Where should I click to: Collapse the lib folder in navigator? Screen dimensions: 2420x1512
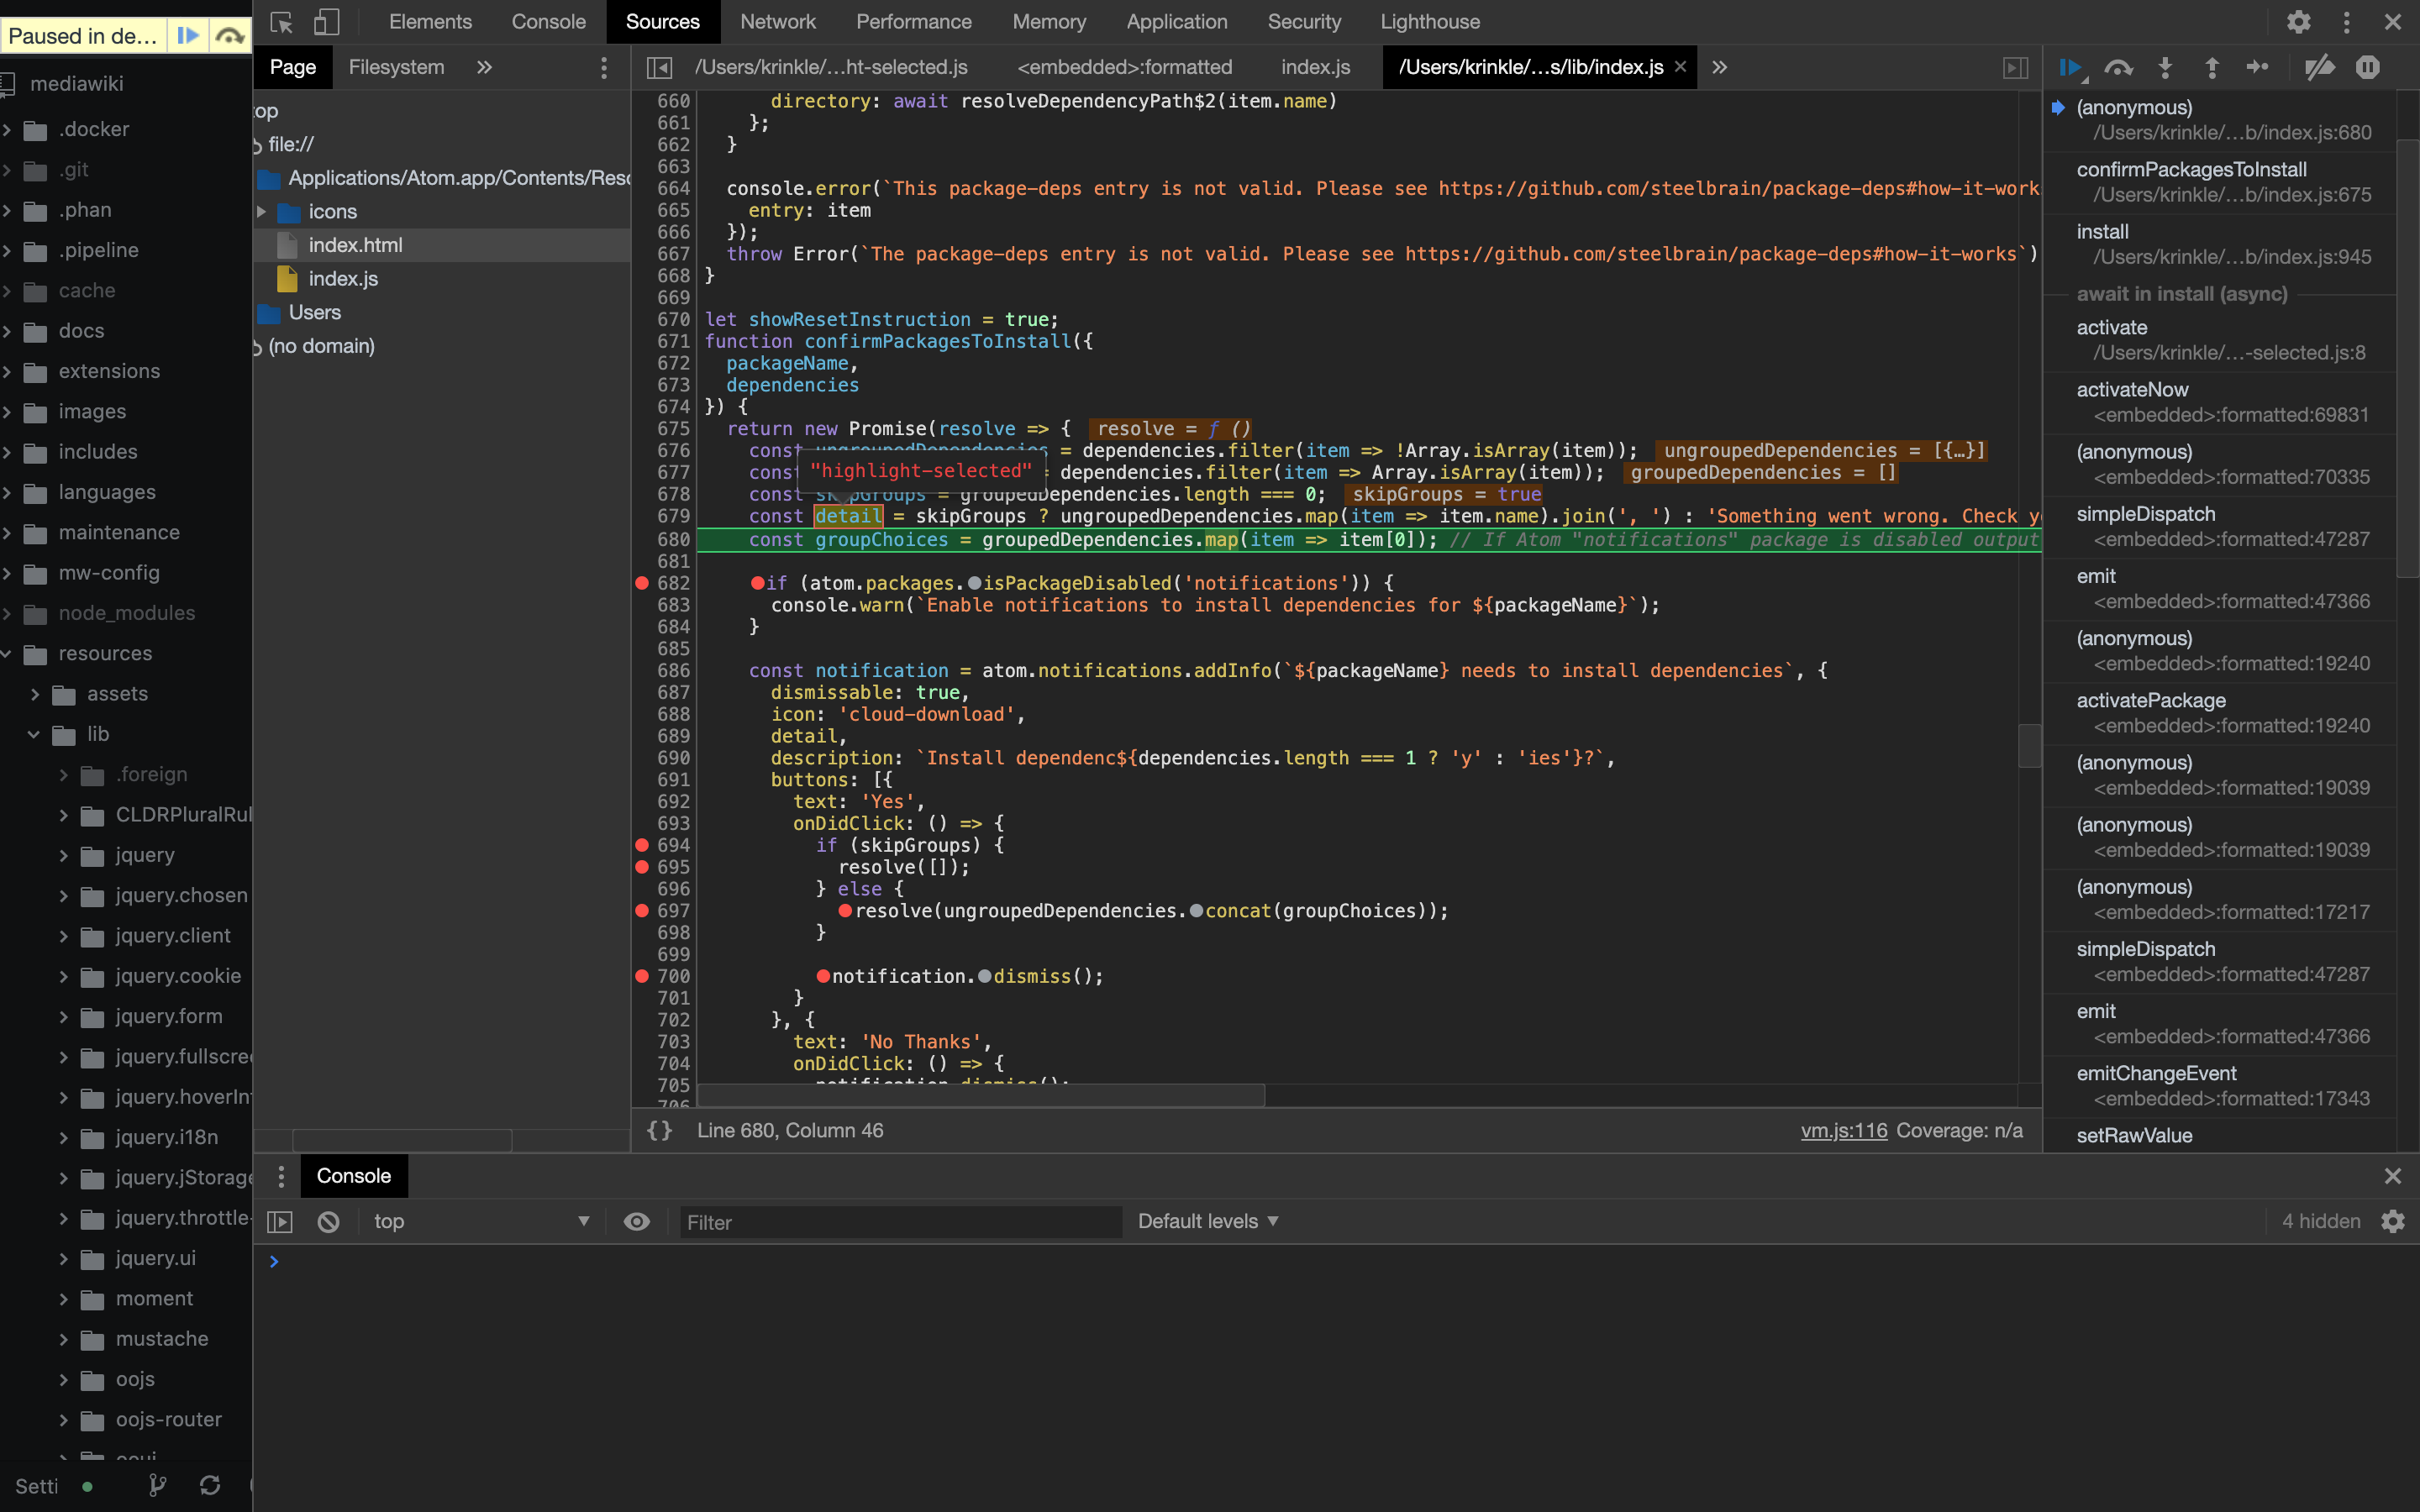tap(34, 734)
